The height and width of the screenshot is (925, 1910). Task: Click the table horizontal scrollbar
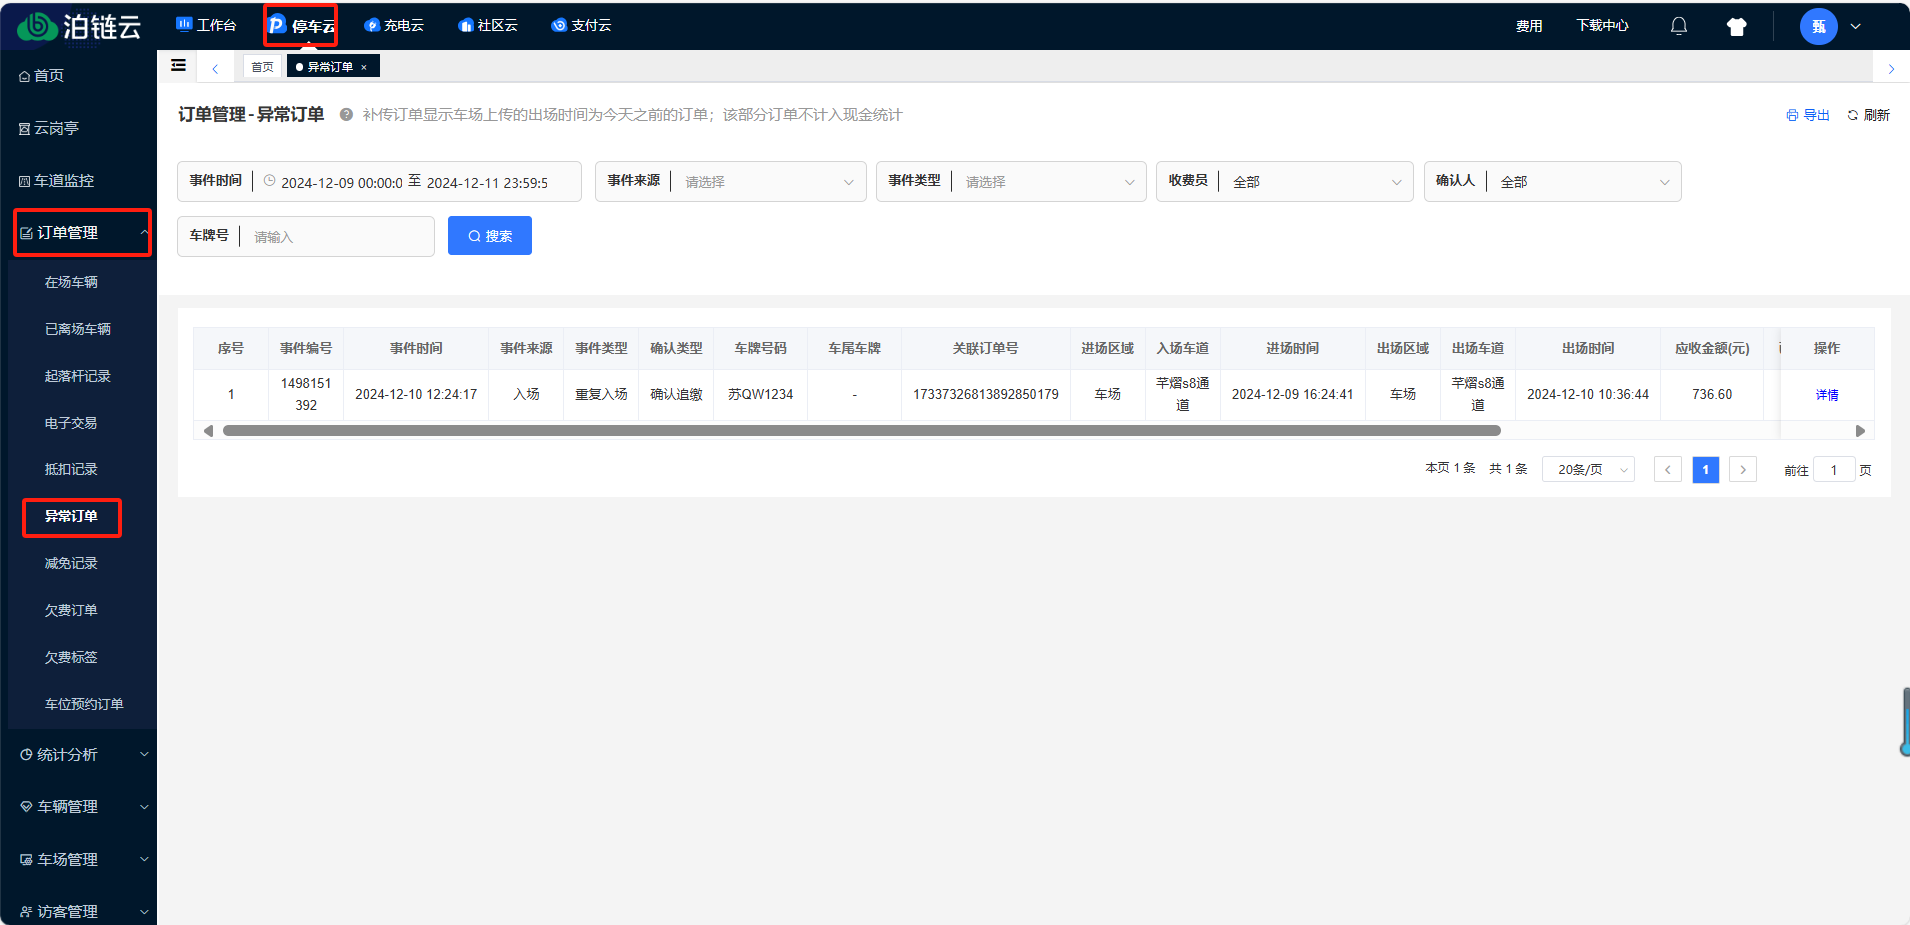tap(861, 431)
